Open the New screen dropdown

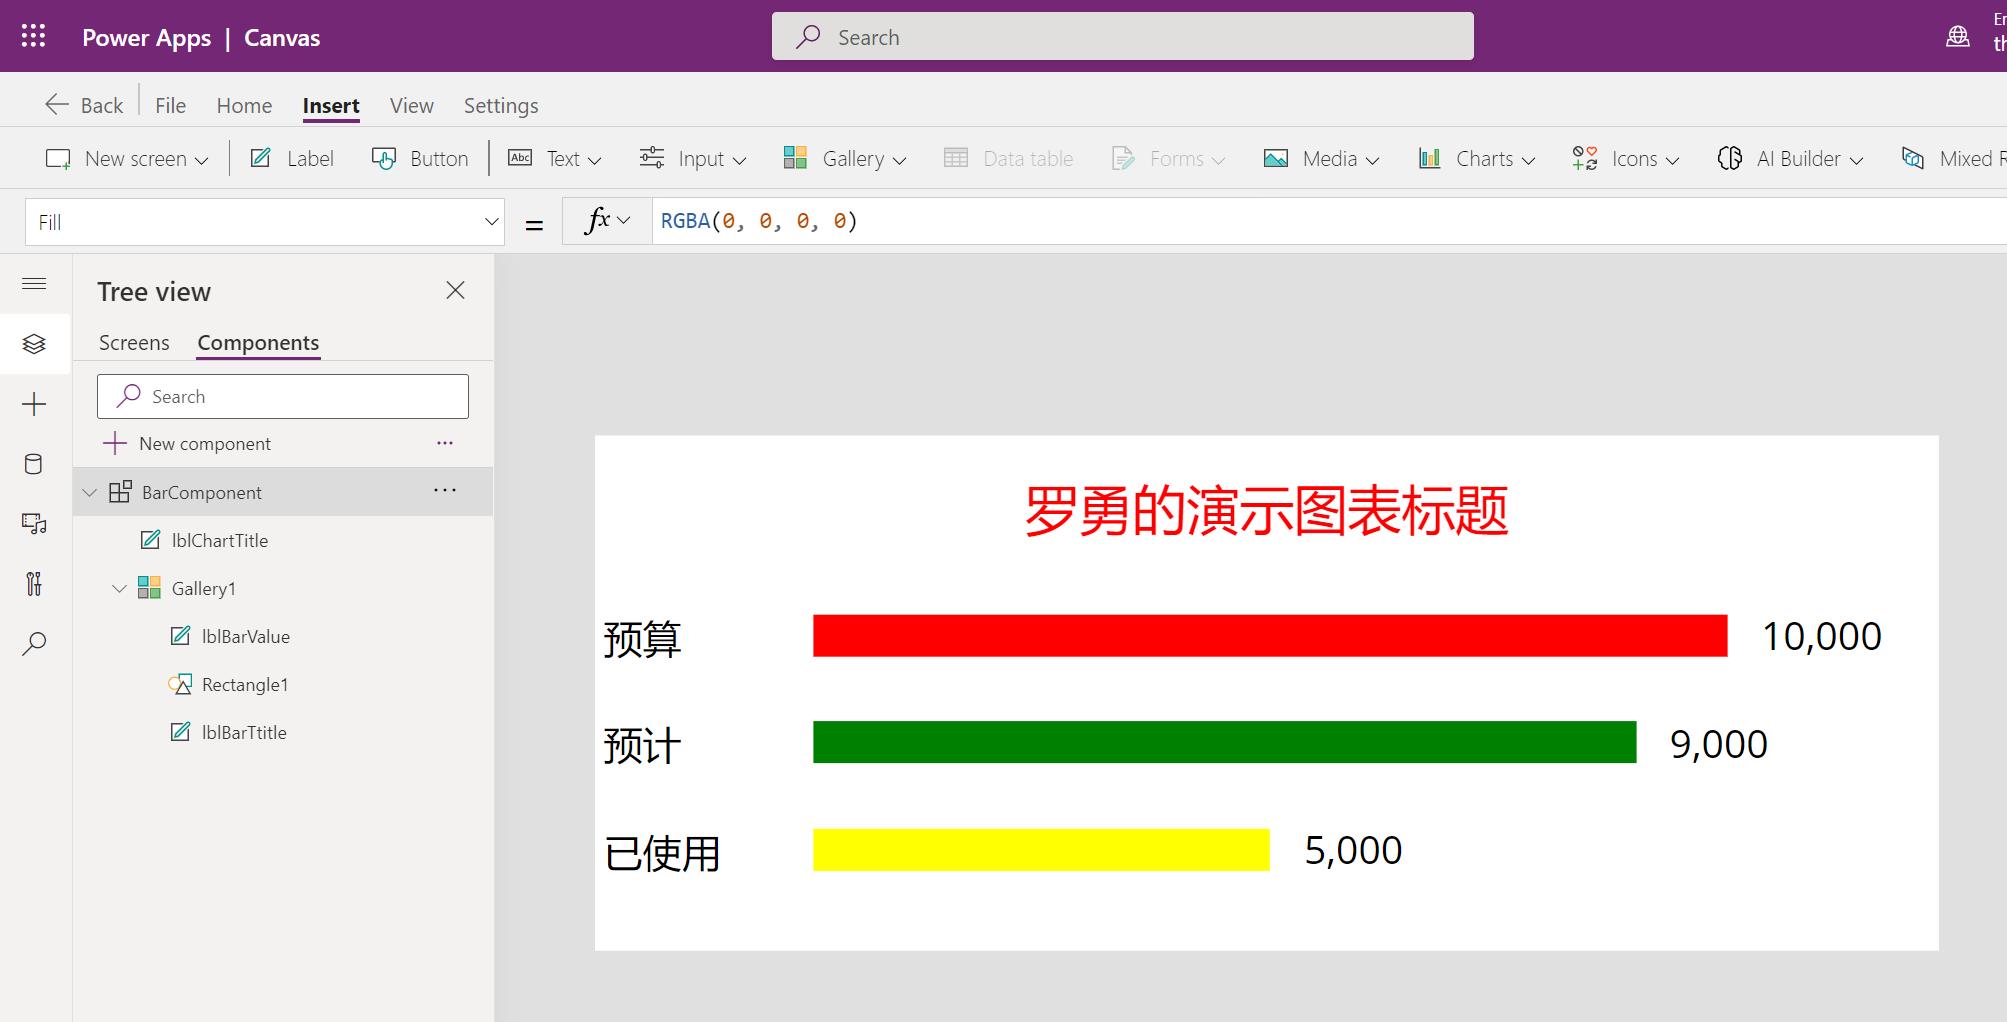tap(127, 158)
